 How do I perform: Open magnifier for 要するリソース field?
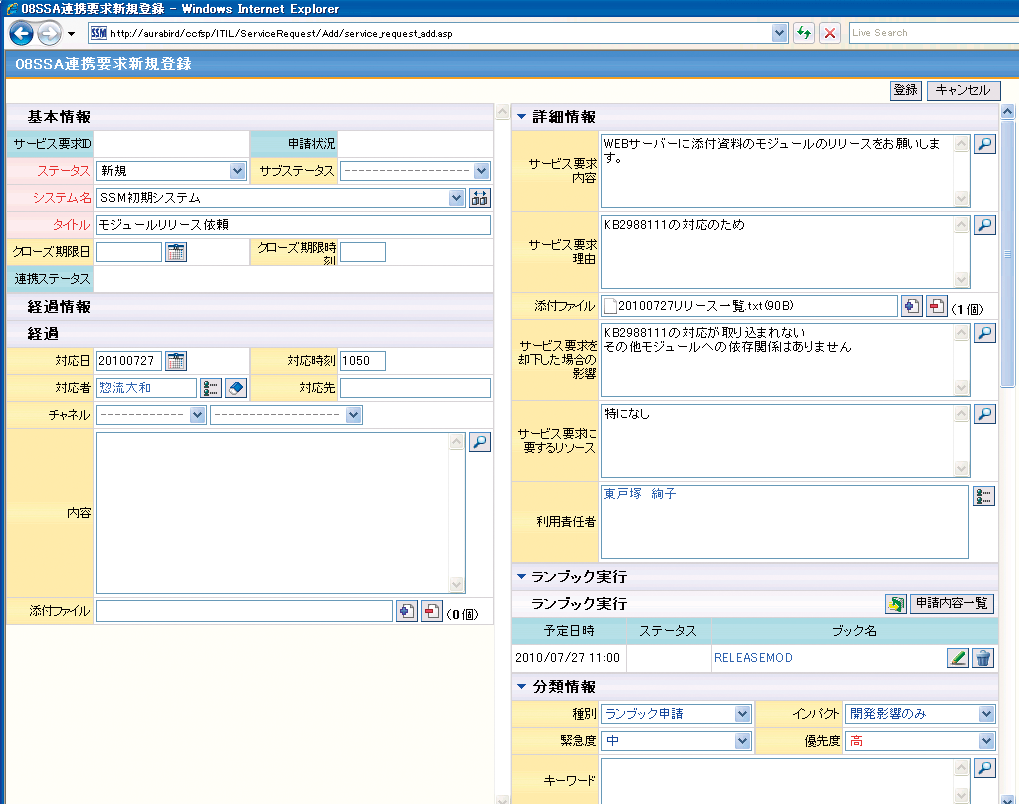[985, 414]
